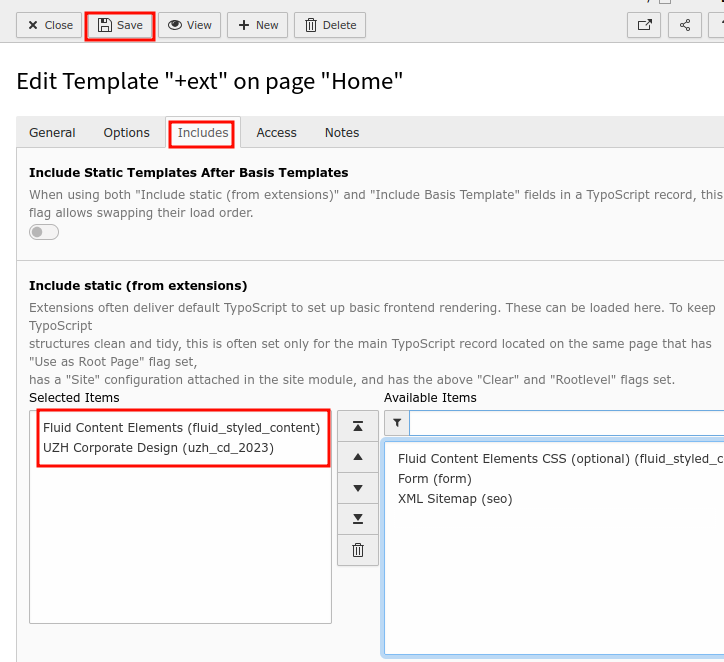Delete the template record
724x662 pixels.
pos(330,25)
